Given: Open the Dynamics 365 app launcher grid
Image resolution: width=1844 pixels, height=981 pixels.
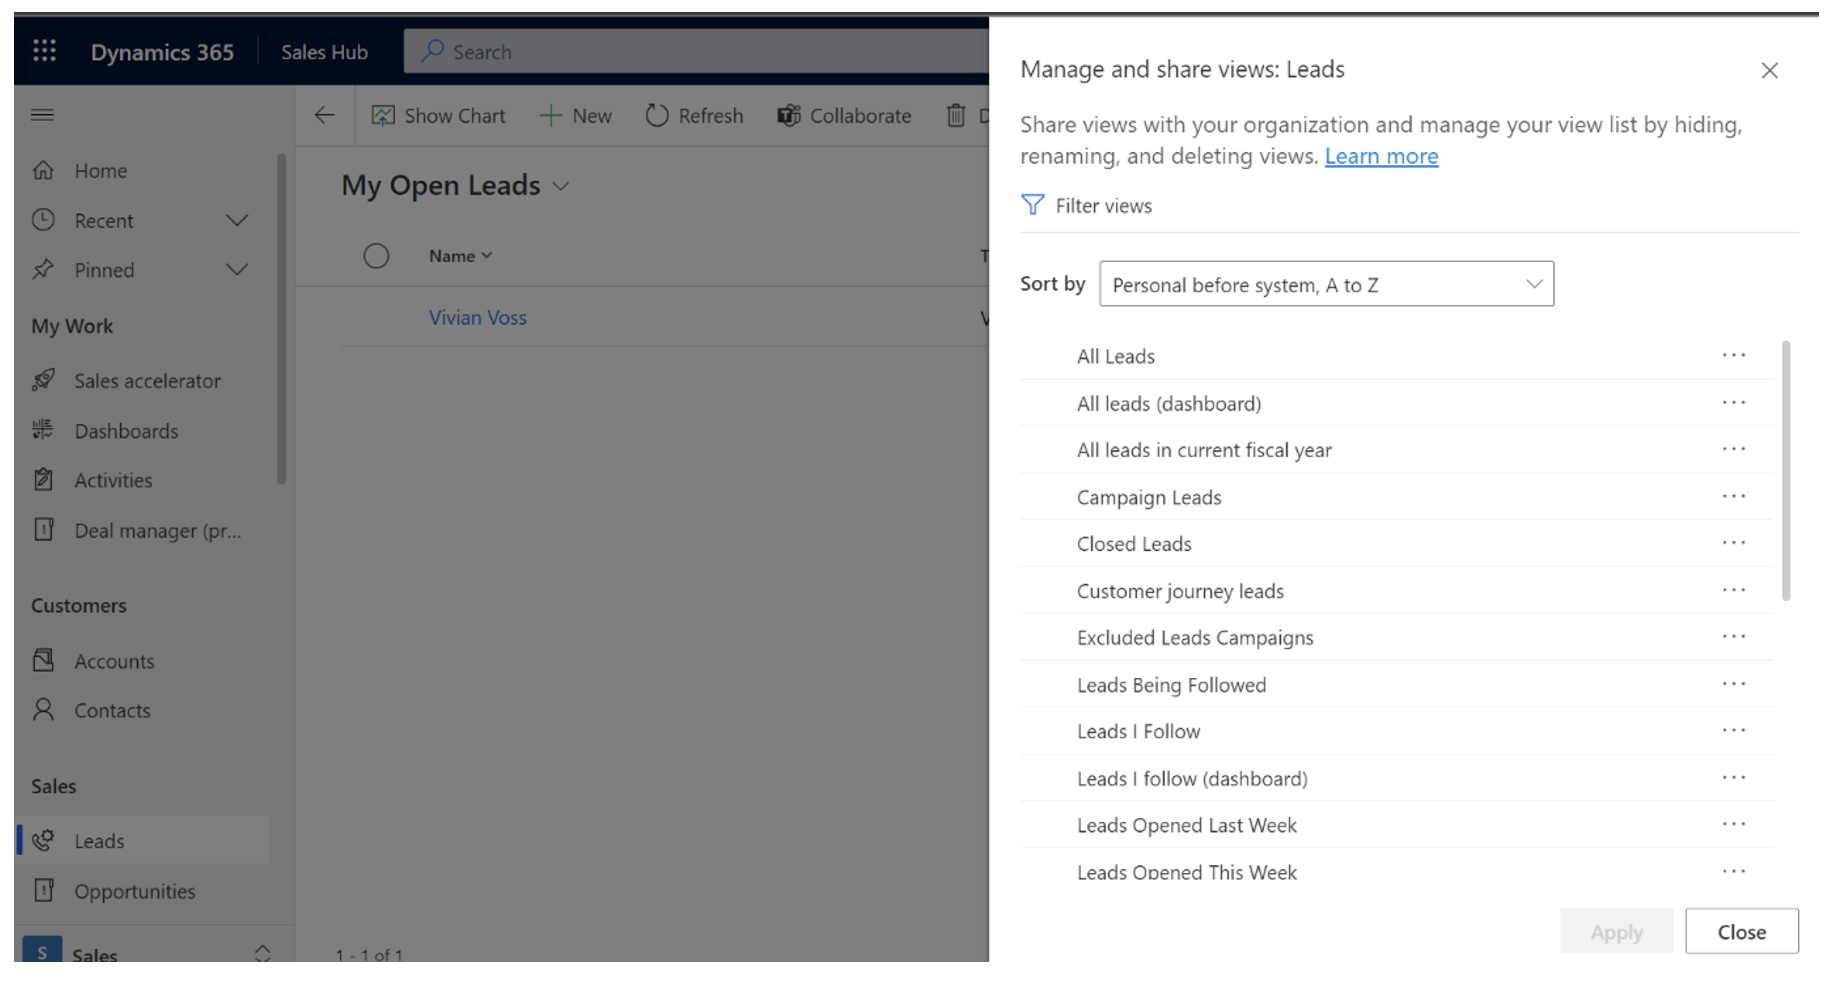Looking at the screenshot, I should click(x=44, y=51).
